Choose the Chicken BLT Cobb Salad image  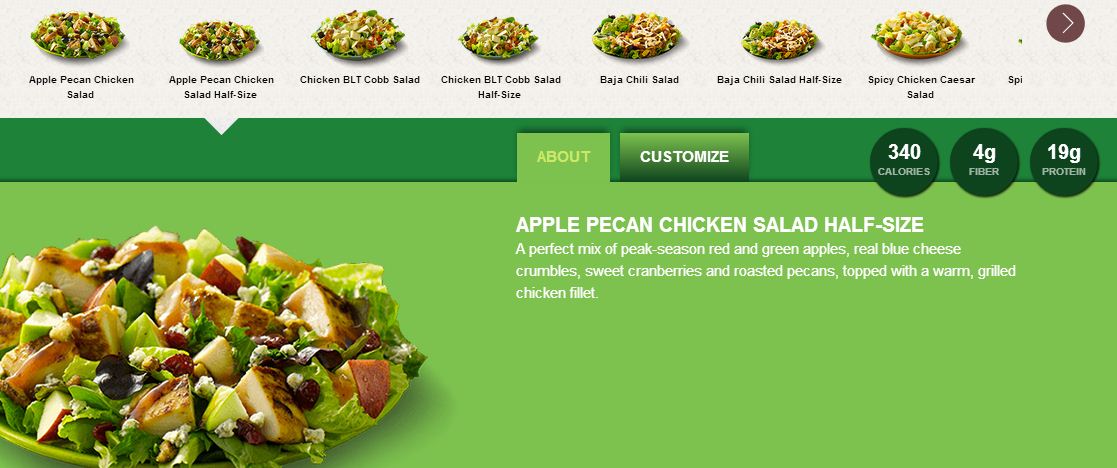point(358,35)
